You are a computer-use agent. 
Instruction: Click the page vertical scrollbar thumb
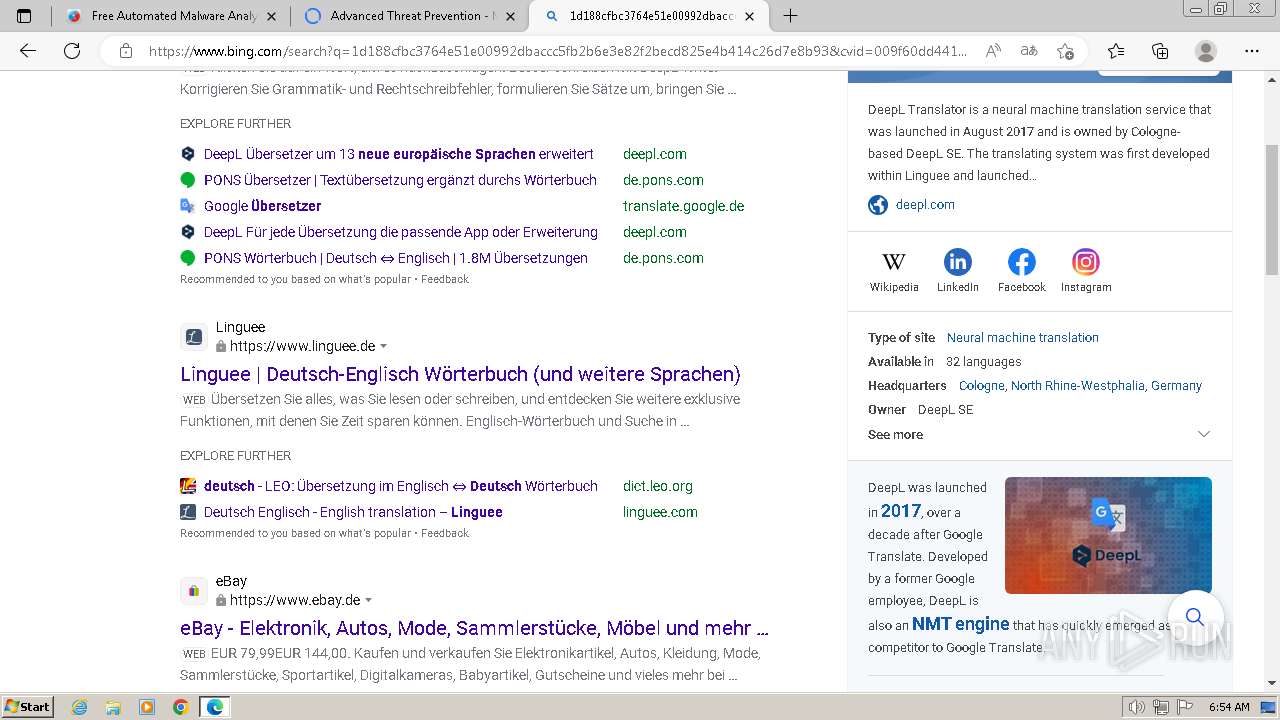pos(1272,210)
